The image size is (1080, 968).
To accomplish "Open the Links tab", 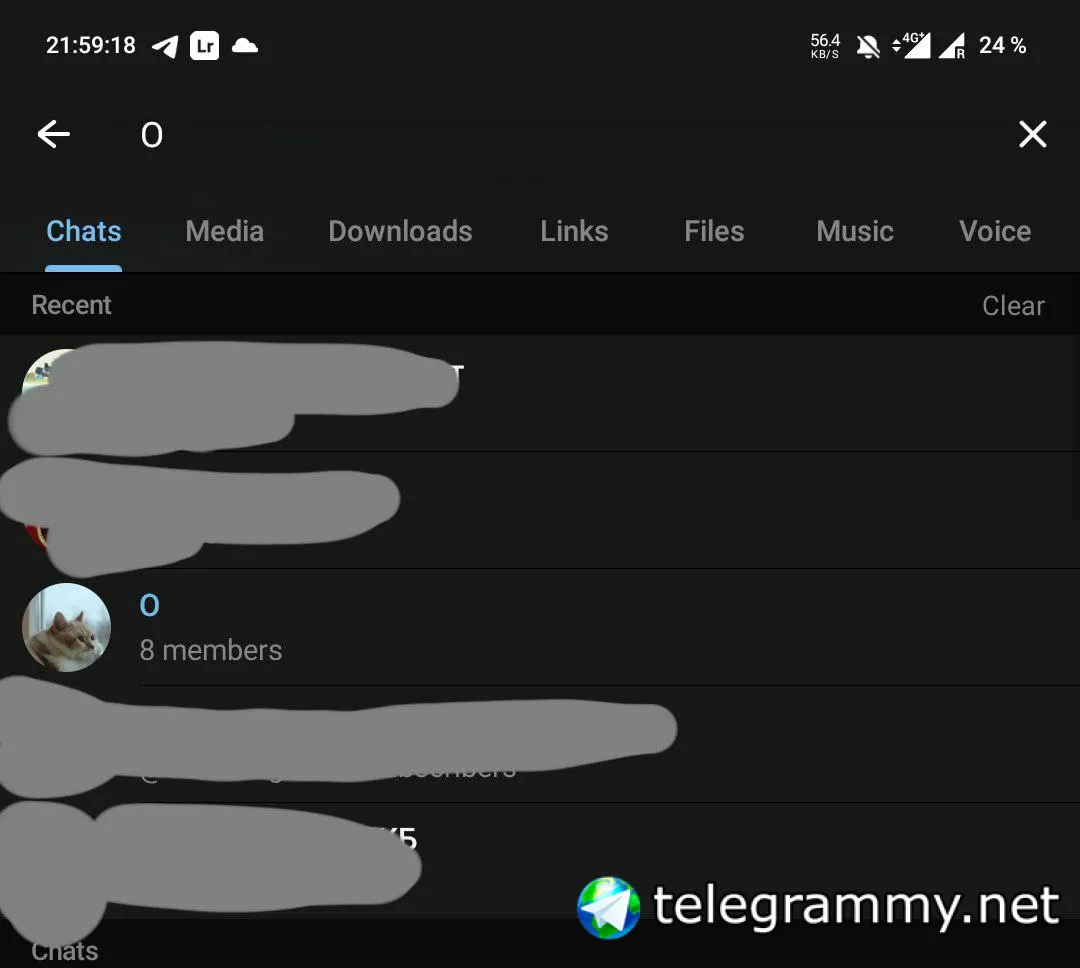I will click(x=574, y=231).
